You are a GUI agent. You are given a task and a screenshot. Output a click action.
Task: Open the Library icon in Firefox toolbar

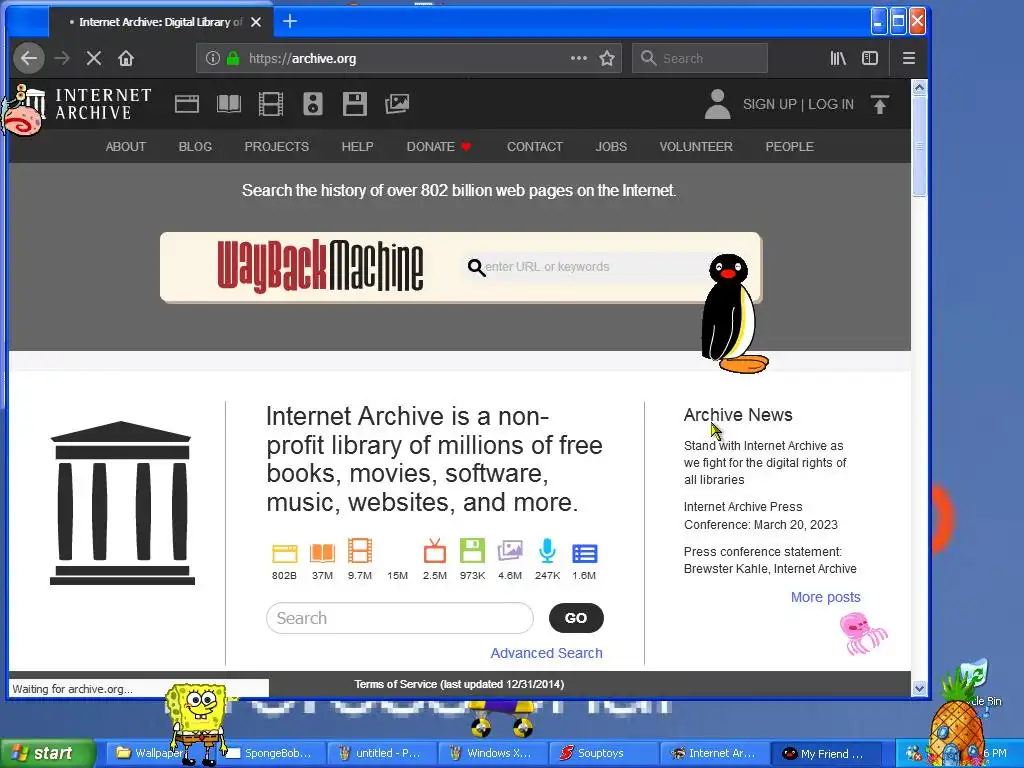tap(838, 58)
